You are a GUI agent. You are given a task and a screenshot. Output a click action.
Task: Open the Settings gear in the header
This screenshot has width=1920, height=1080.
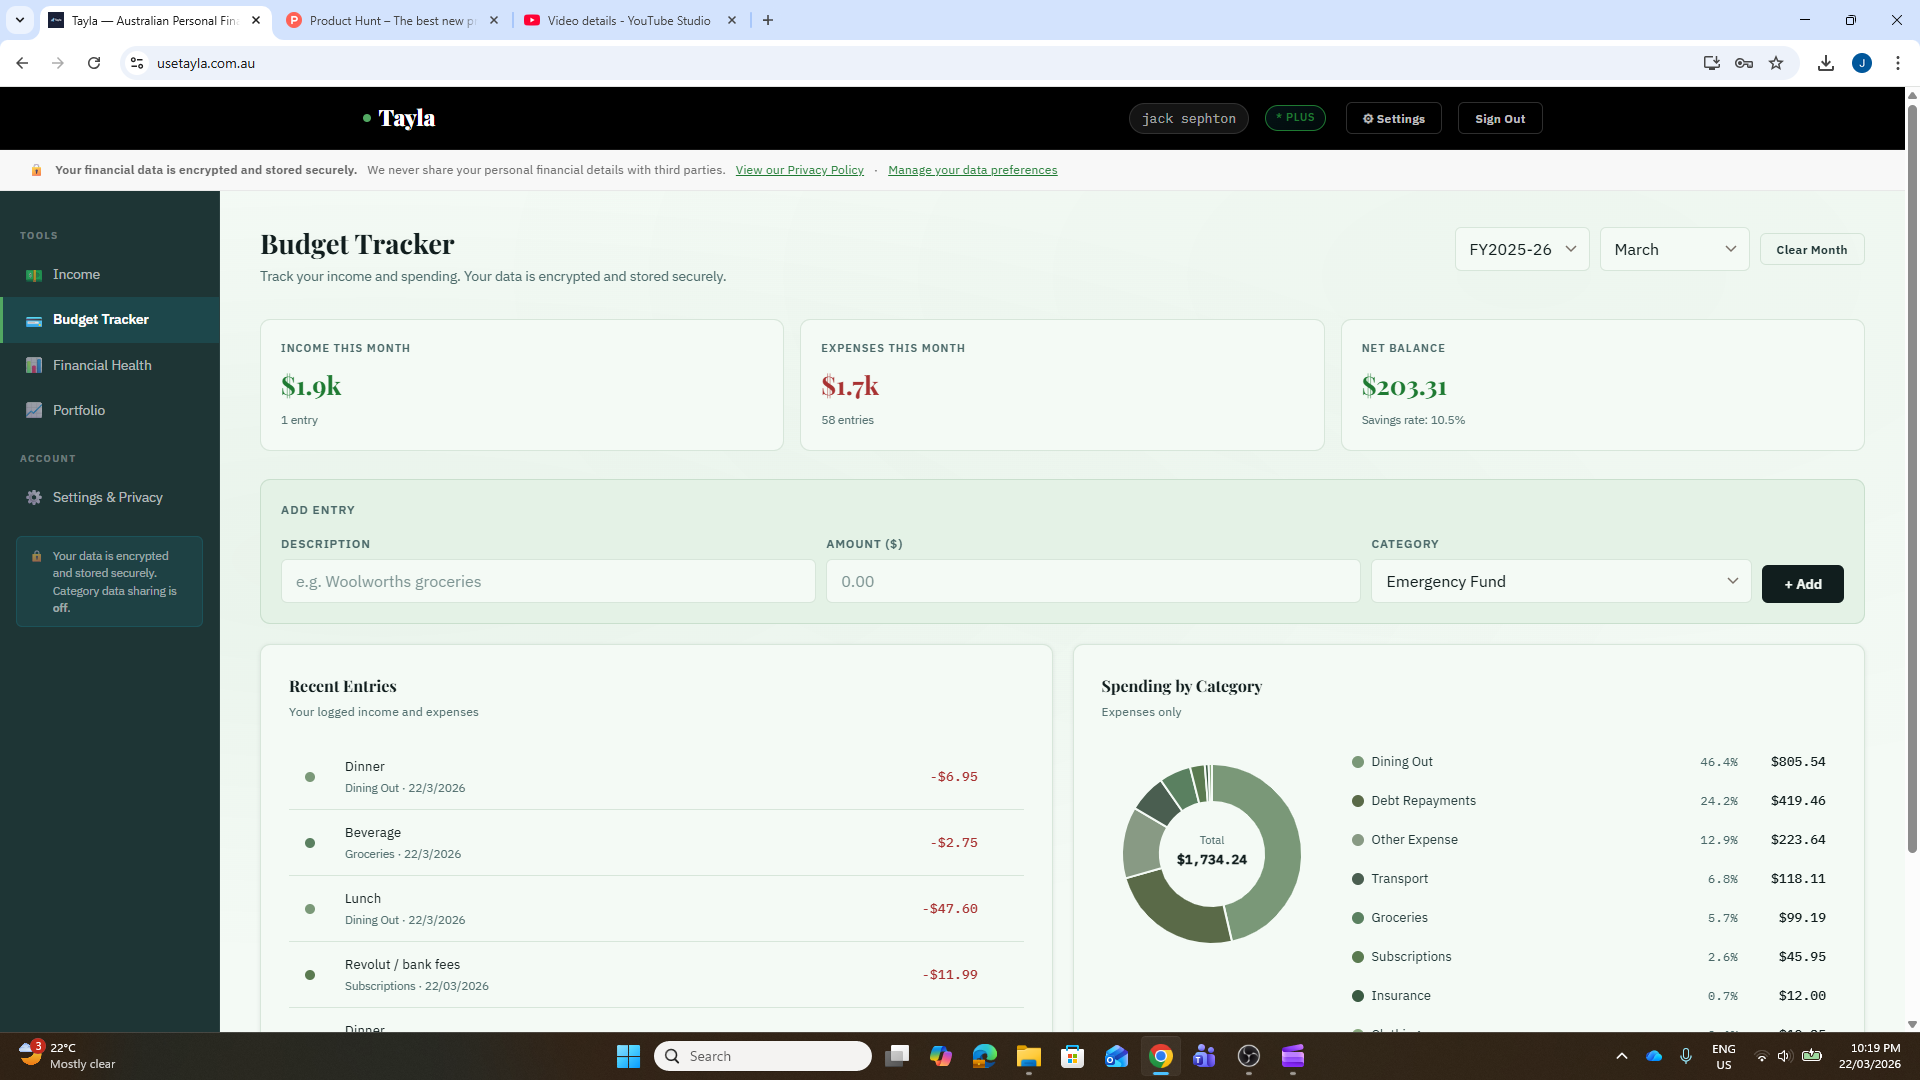click(1393, 118)
